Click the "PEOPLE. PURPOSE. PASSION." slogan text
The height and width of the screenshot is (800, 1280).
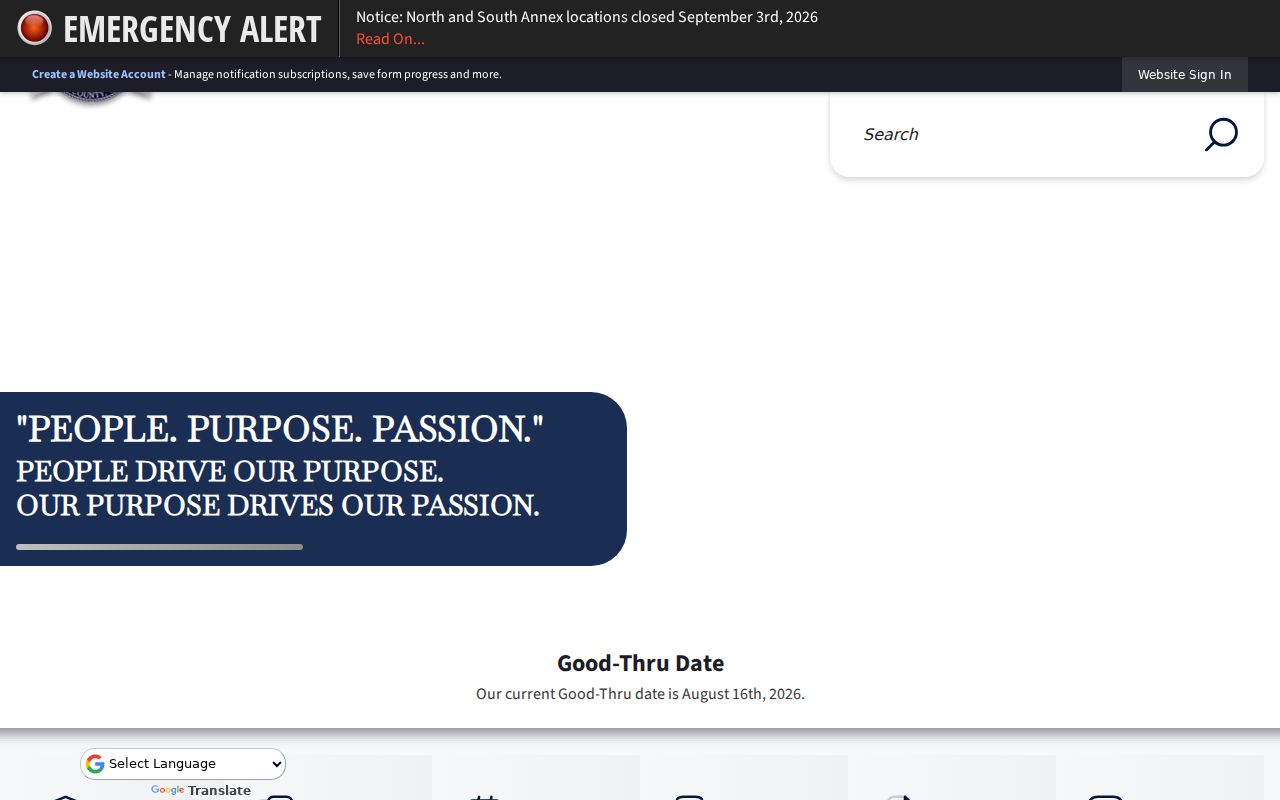point(280,429)
